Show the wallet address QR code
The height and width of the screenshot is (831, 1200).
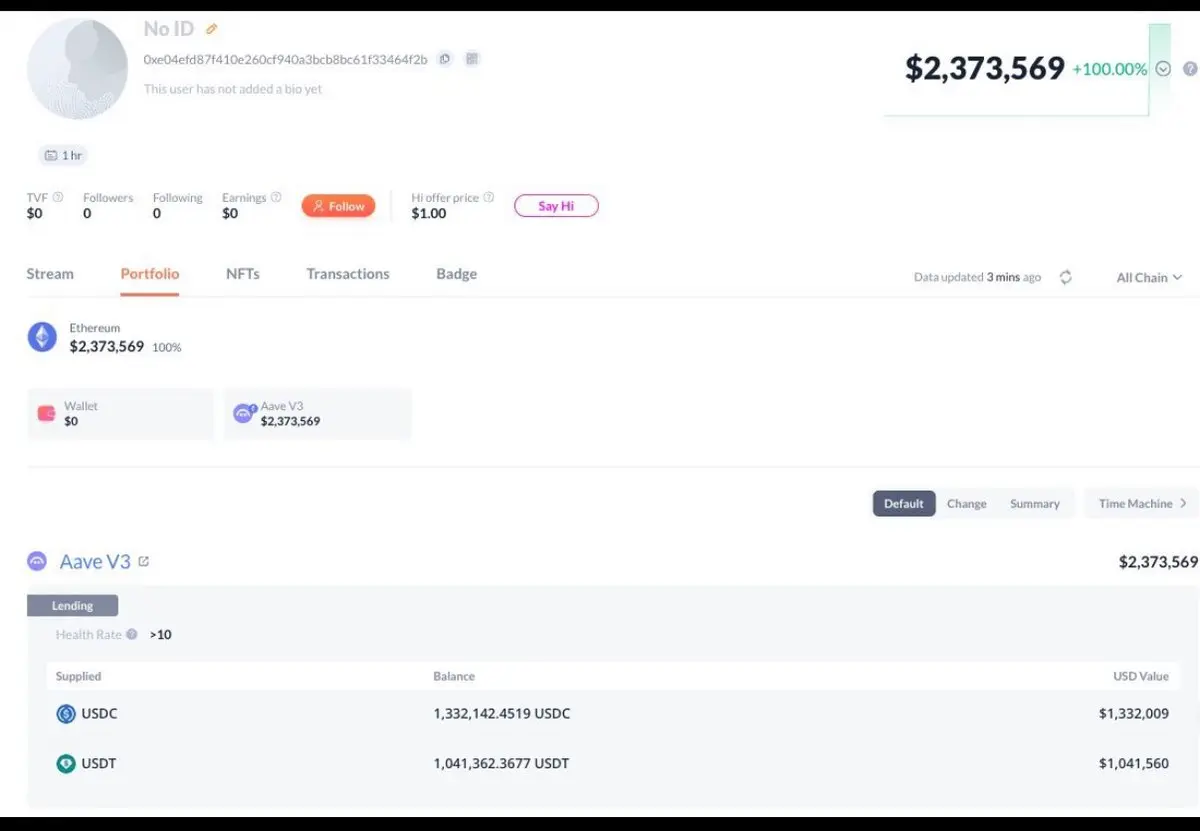pyautogui.click(x=472, y=59)
